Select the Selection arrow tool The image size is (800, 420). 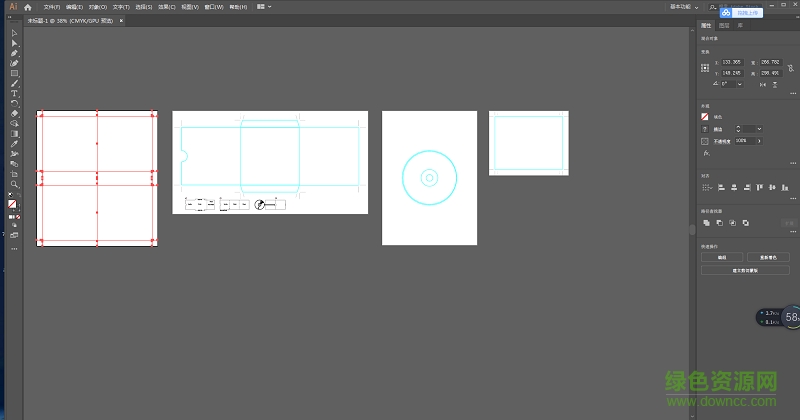[x=14, y=34]
